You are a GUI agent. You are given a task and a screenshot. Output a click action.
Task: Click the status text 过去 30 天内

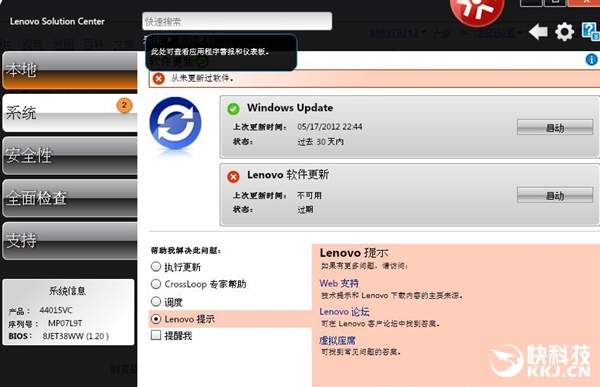[x=321, y=142]
